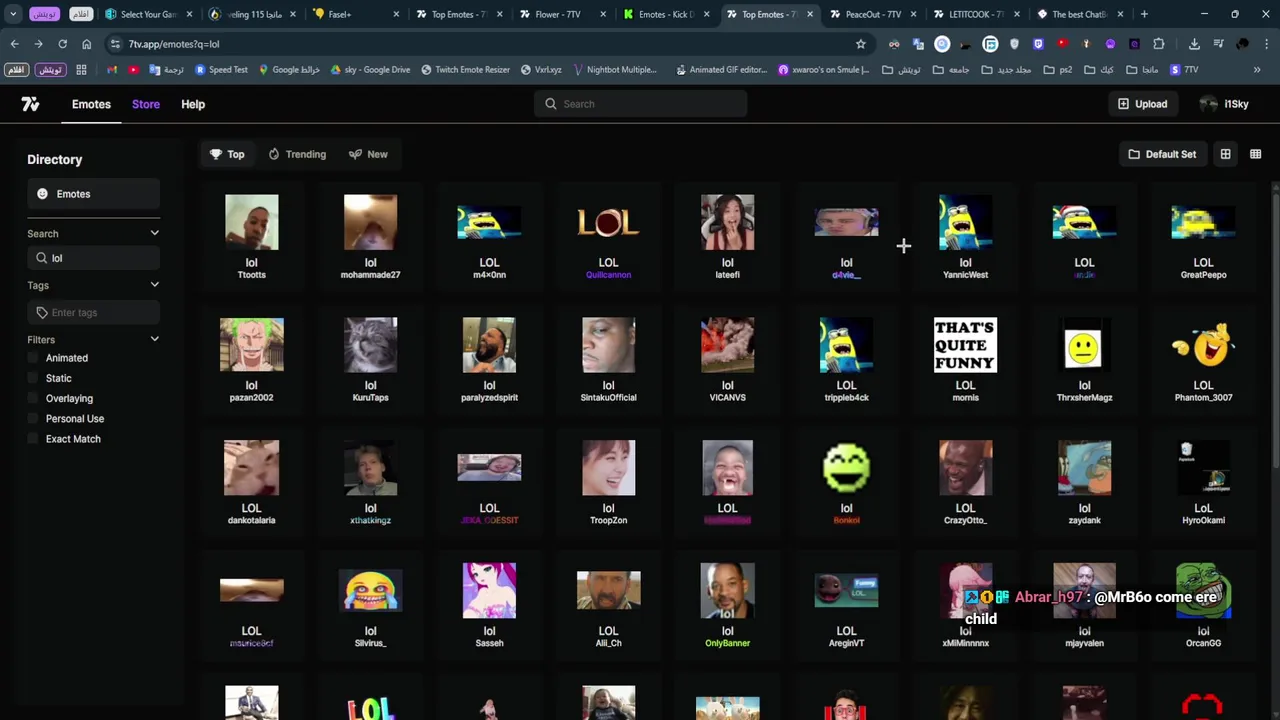
Task: Enable the Personal Use filter checkbox
Action: point(33,419)
